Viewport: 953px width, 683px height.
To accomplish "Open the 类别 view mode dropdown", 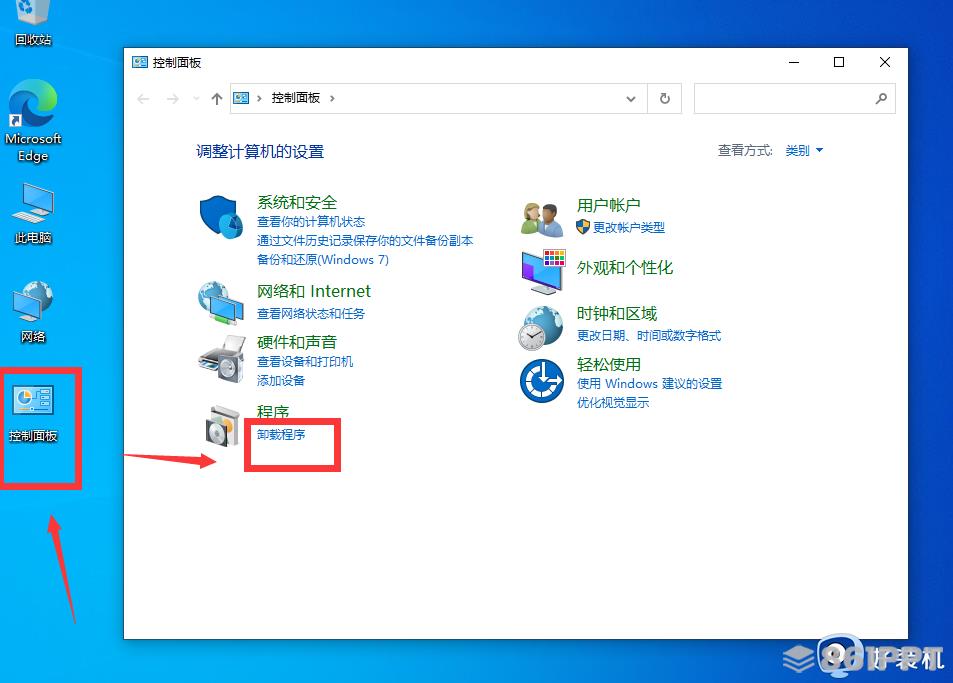I will coord(804,150).
